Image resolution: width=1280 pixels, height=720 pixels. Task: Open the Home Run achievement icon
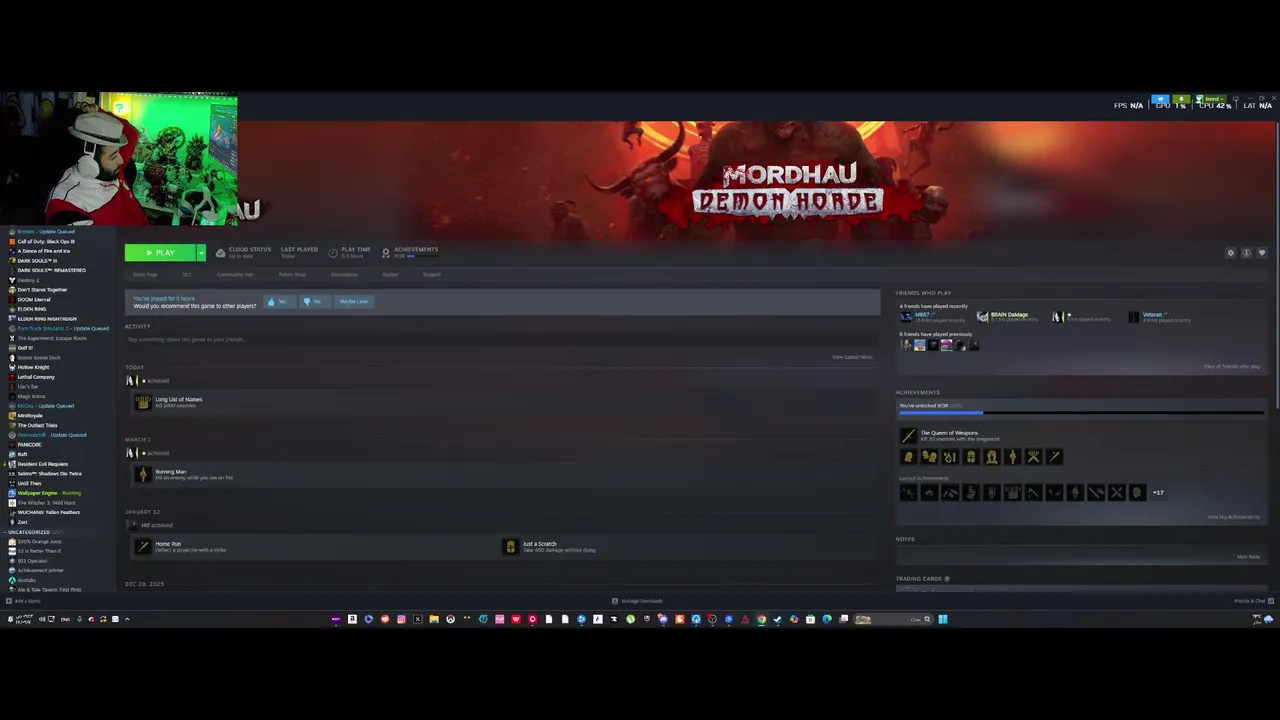pos(143,546)
